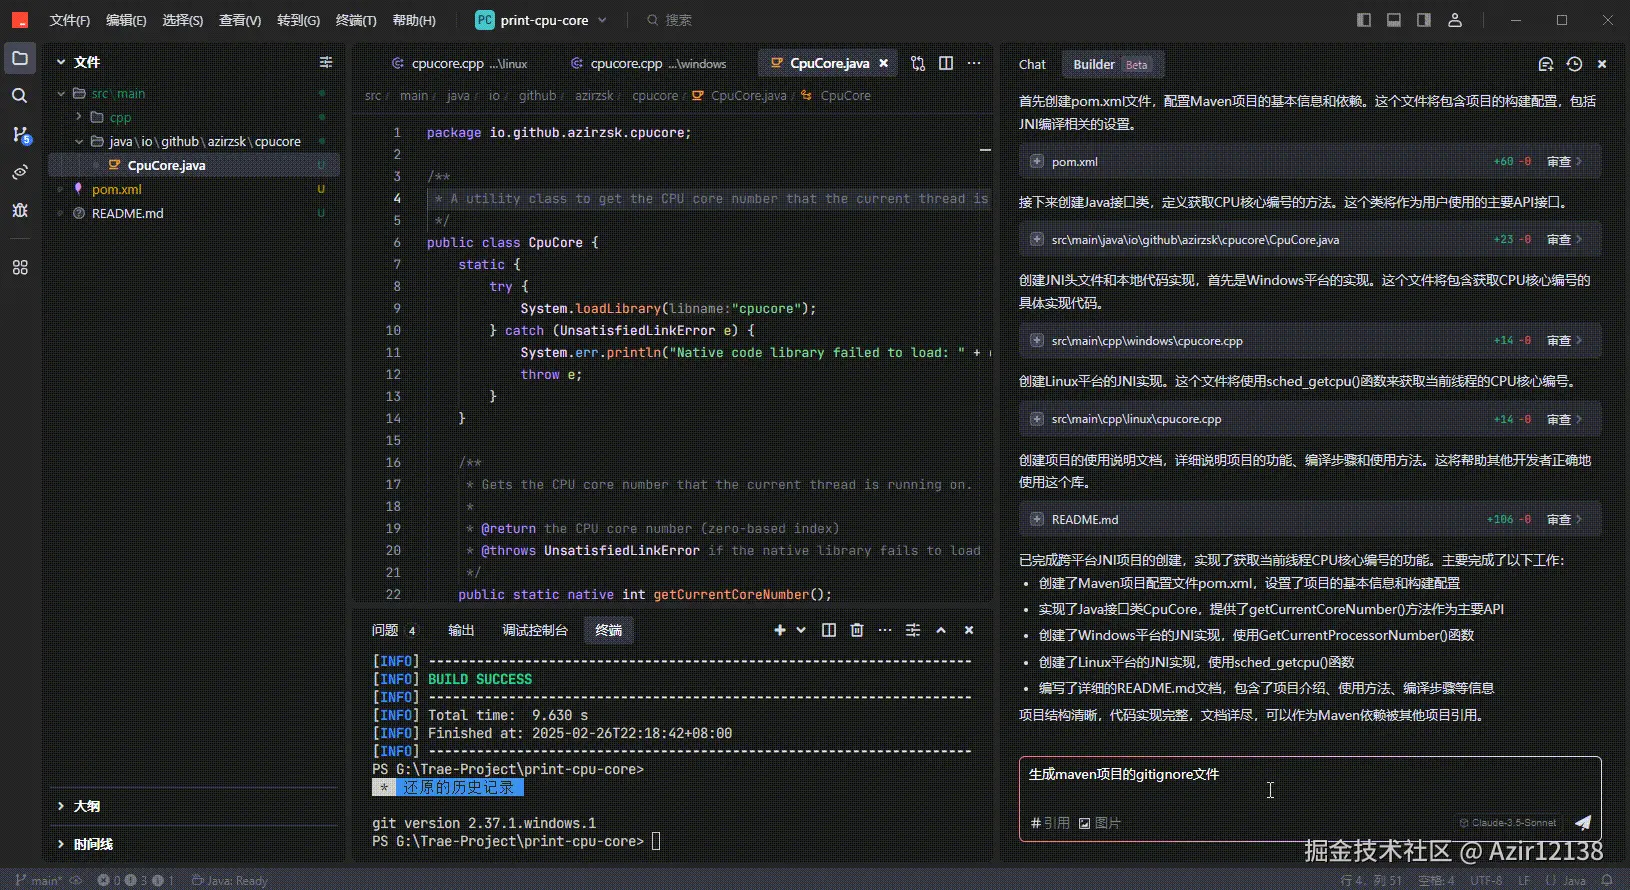Switch to the 问题 problems tab
The width and height of the screenshot is (1630, 890).
pos(393,630)
